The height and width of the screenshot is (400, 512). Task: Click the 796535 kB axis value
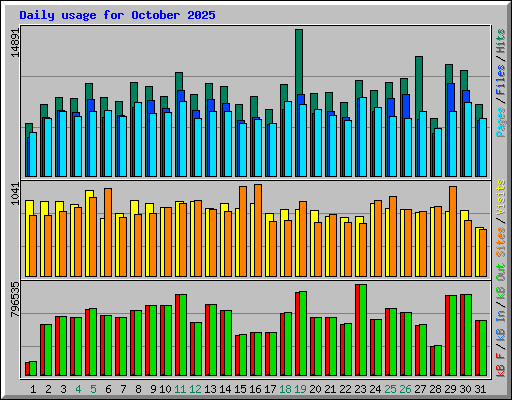click(15, 299)
